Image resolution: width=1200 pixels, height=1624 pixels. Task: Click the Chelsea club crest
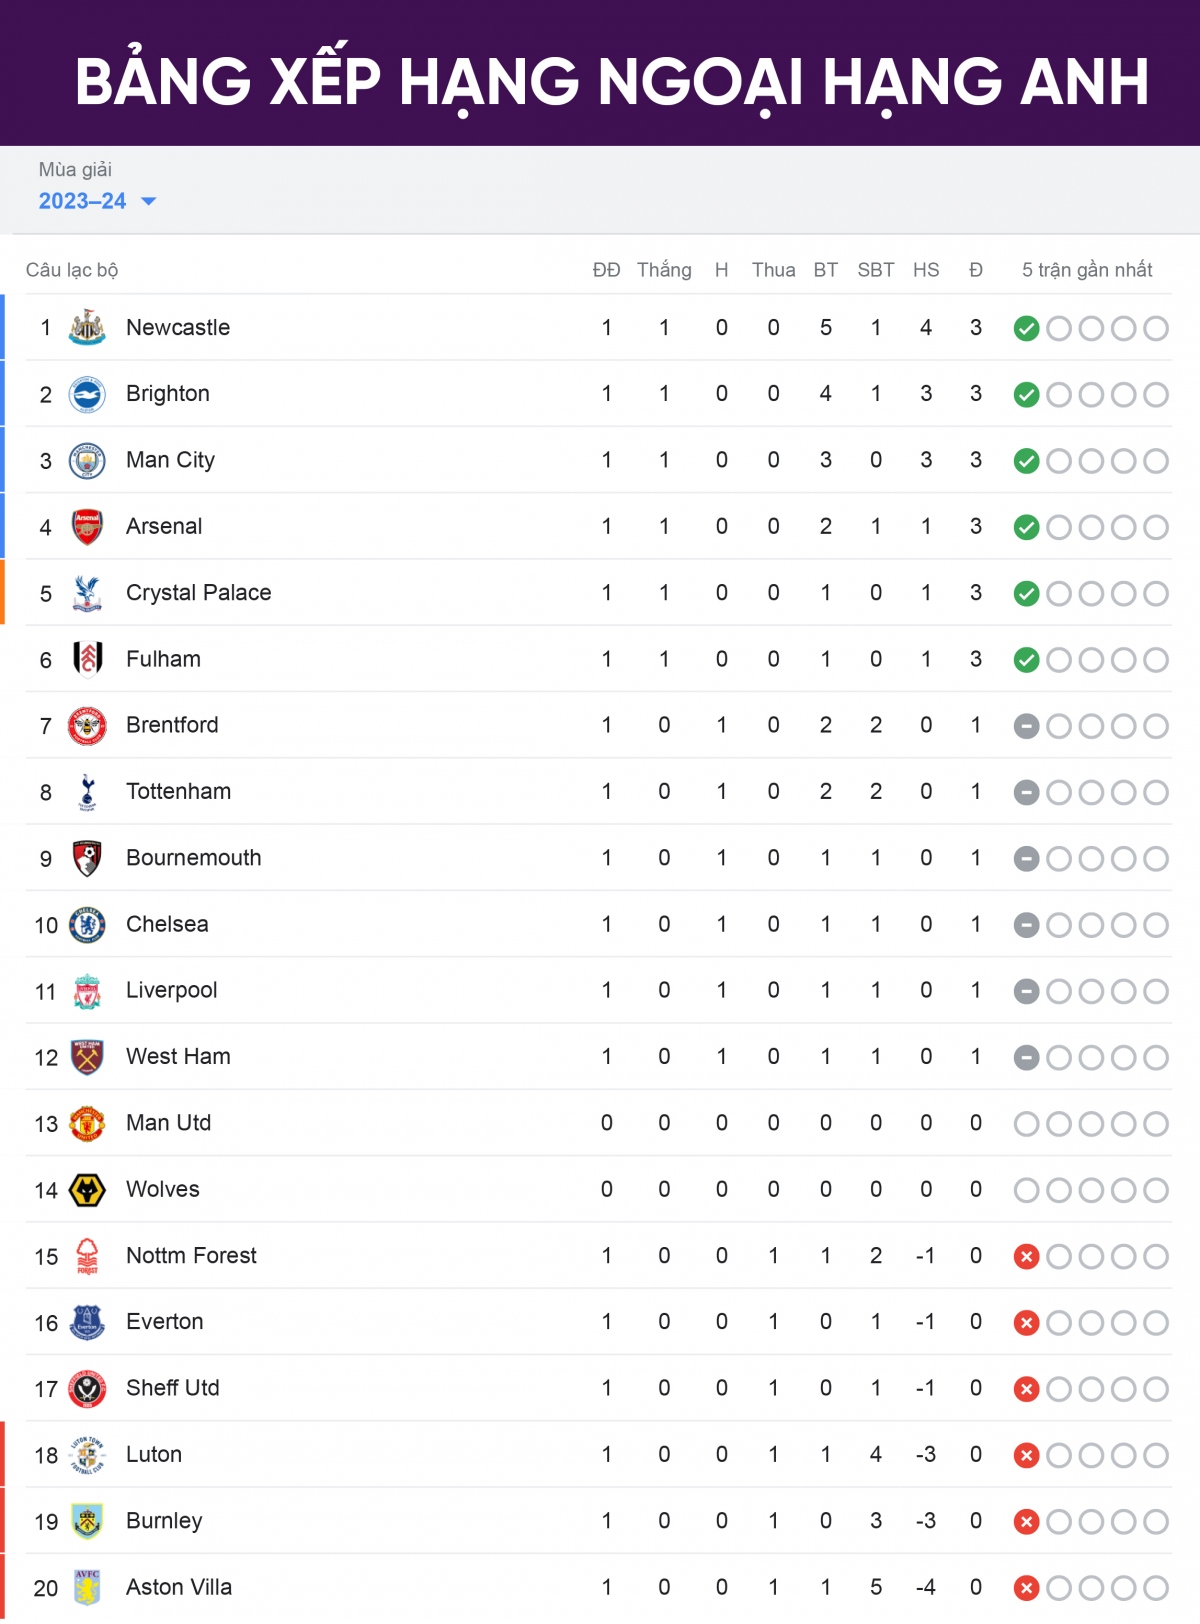(x=87, y=925)
